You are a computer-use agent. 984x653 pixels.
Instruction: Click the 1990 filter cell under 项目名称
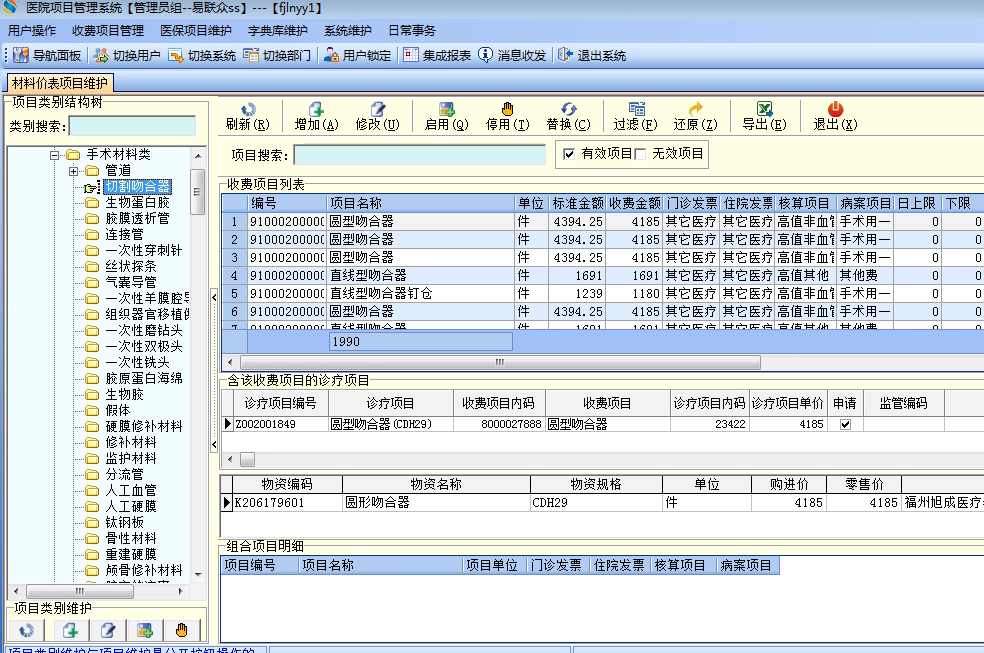pyautogui.click(x=420, y=342)
